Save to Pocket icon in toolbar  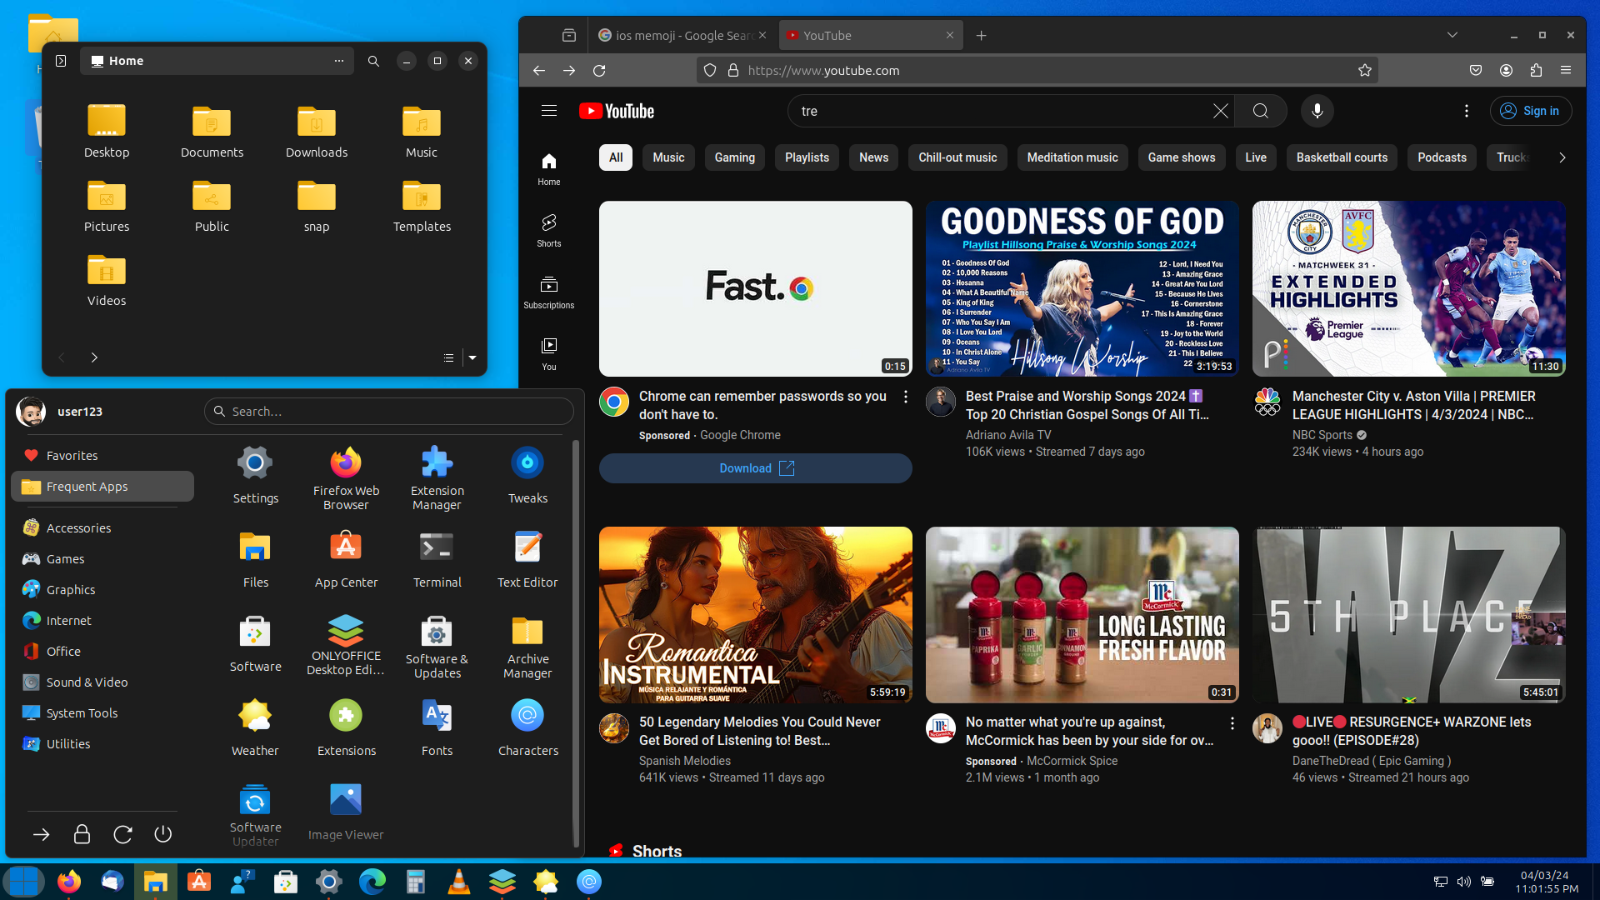1476,70
